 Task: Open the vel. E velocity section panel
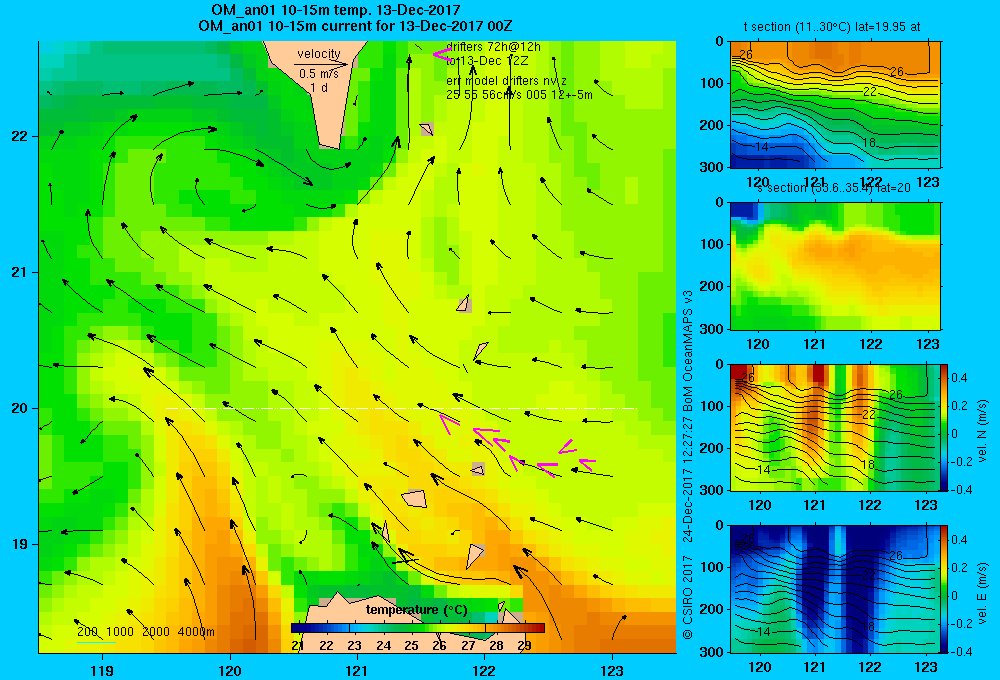(x=835, y=589)
